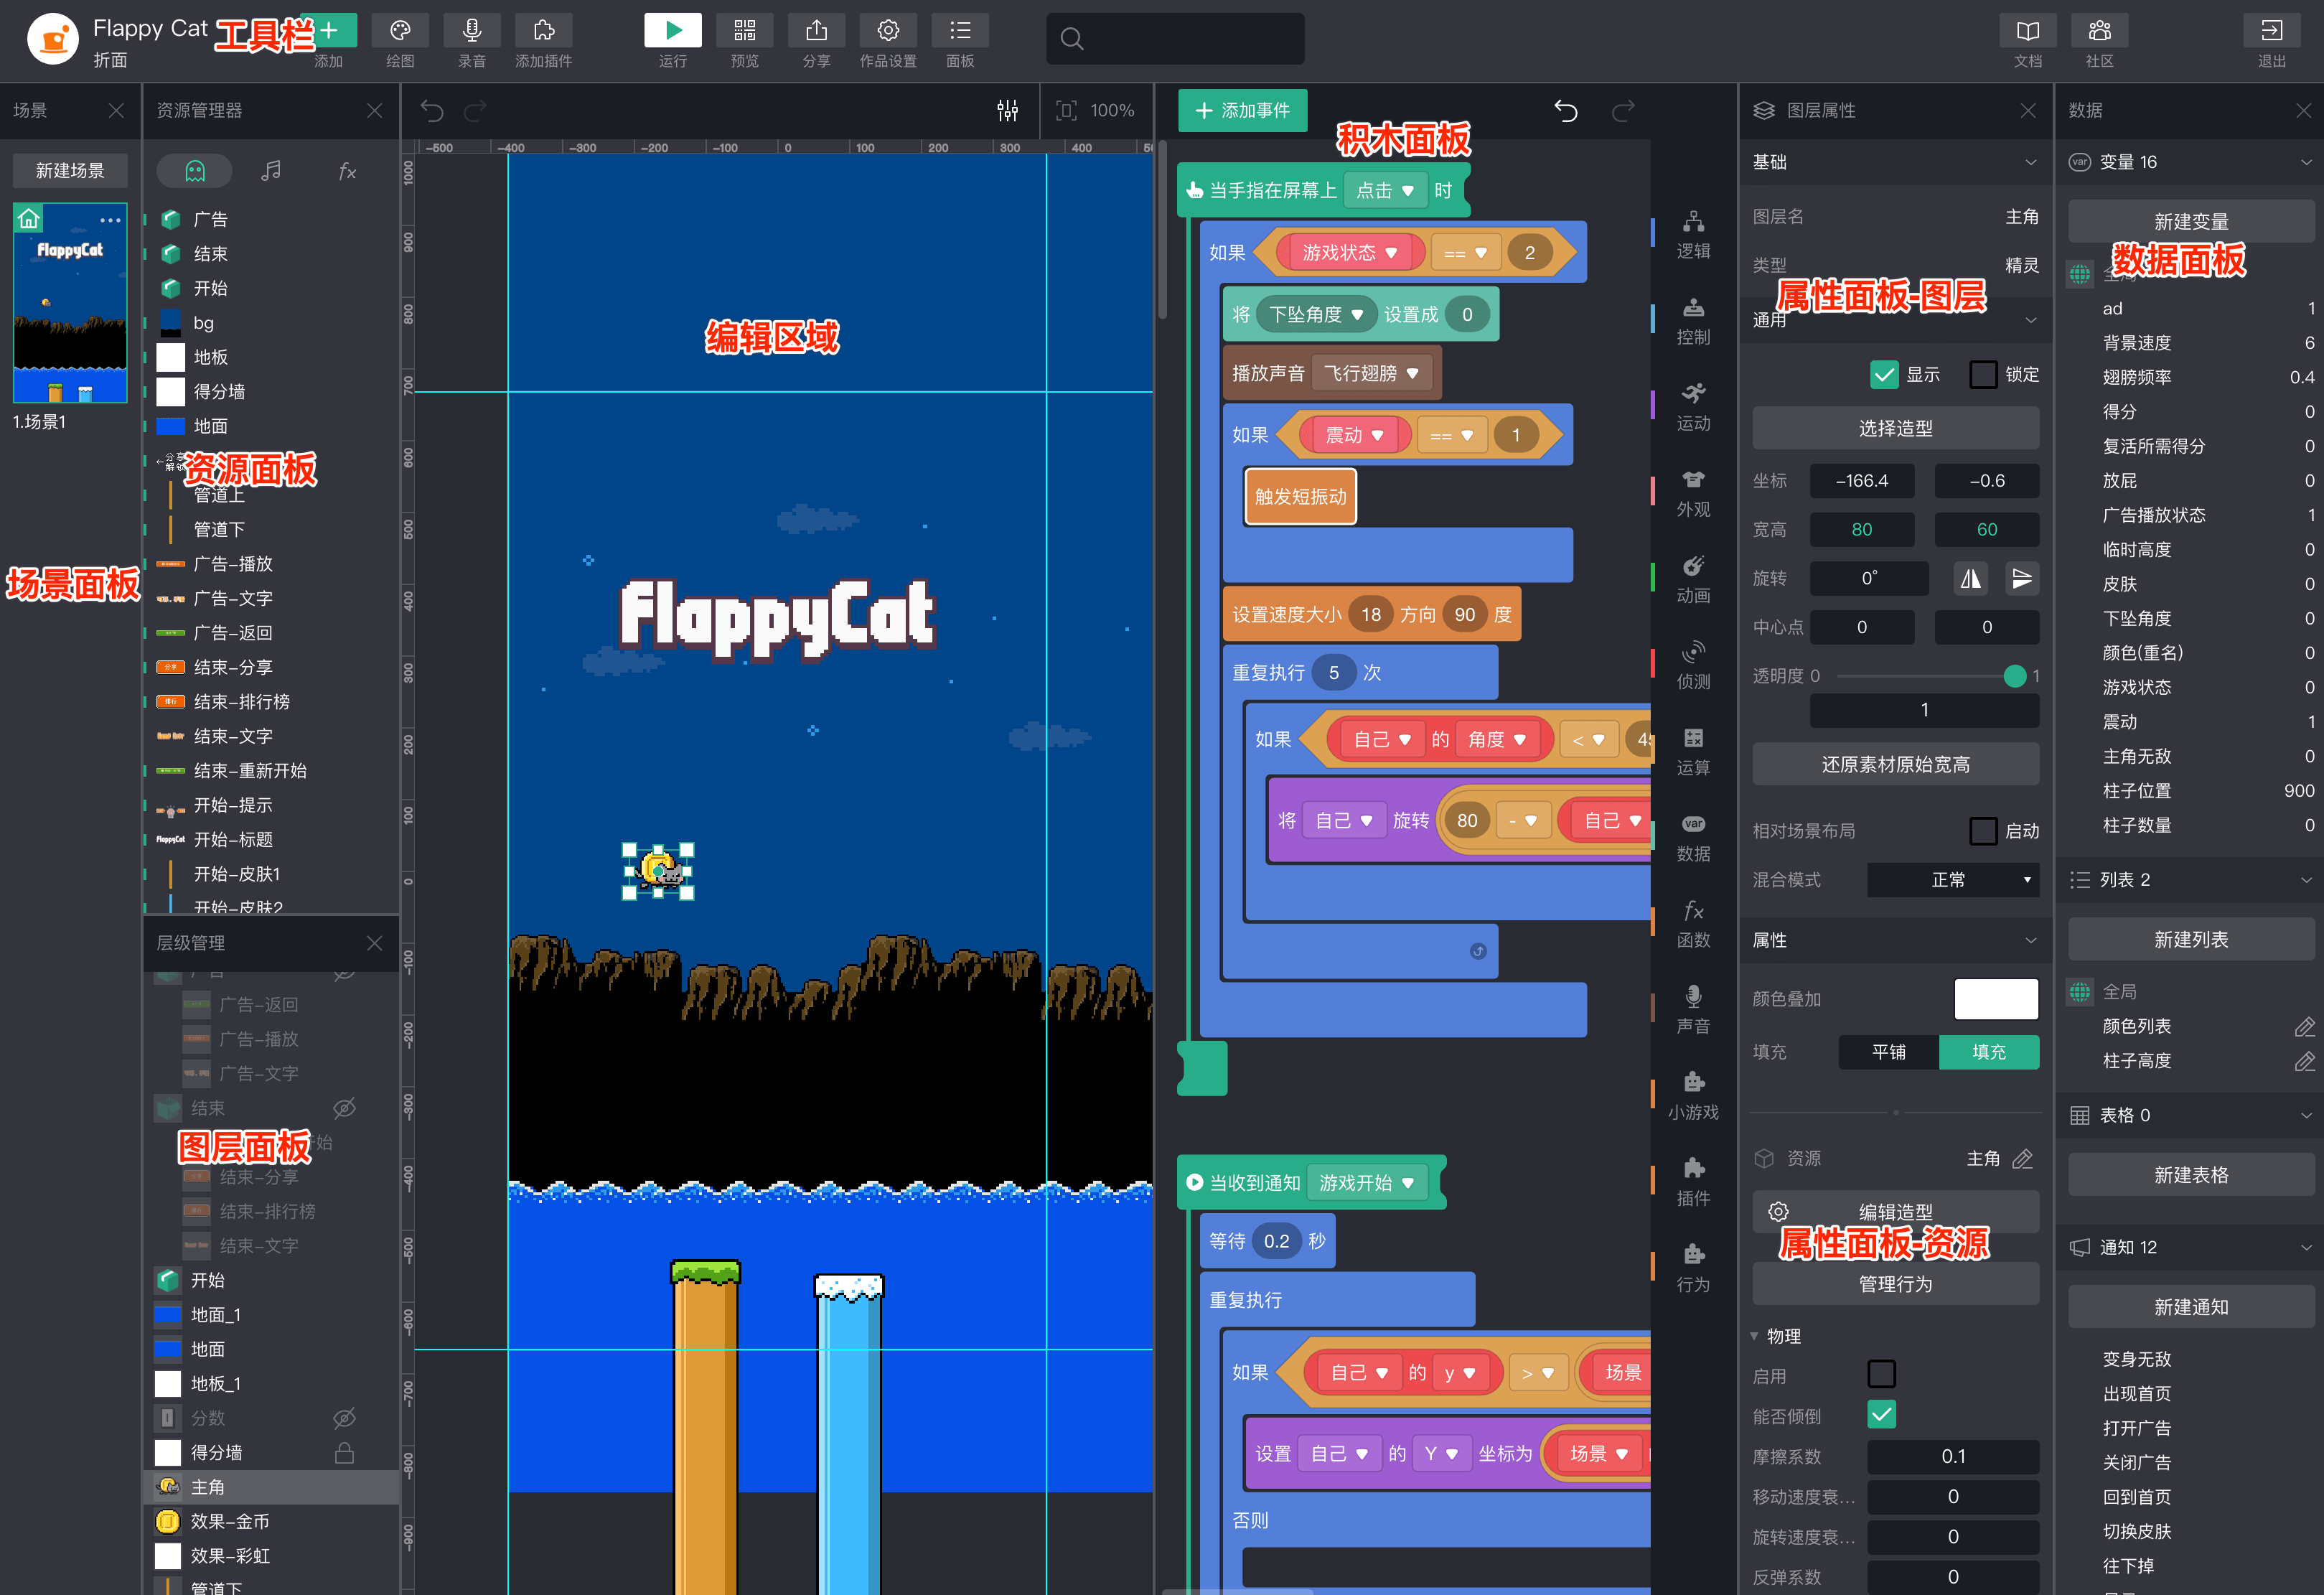Click the 添加事件 button
The width and height of the screenshot is (2324, 1595).
click(x=1242, y=110)
